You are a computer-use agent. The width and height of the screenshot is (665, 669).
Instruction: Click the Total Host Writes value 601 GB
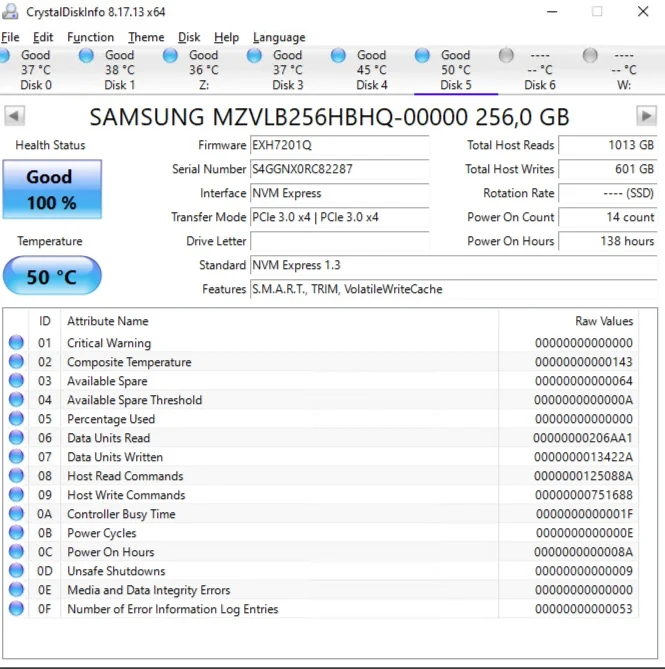click(608, 169)
